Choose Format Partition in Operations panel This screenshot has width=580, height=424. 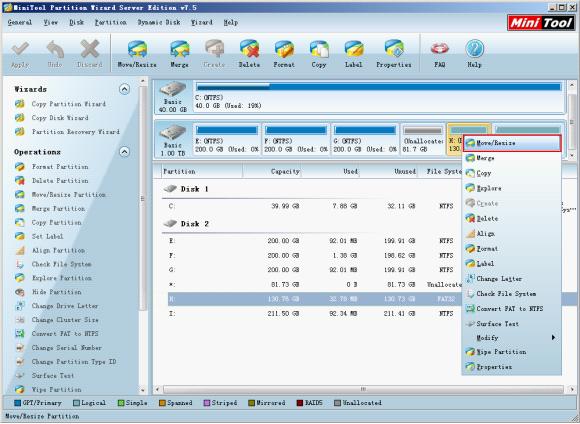(52, 167)
